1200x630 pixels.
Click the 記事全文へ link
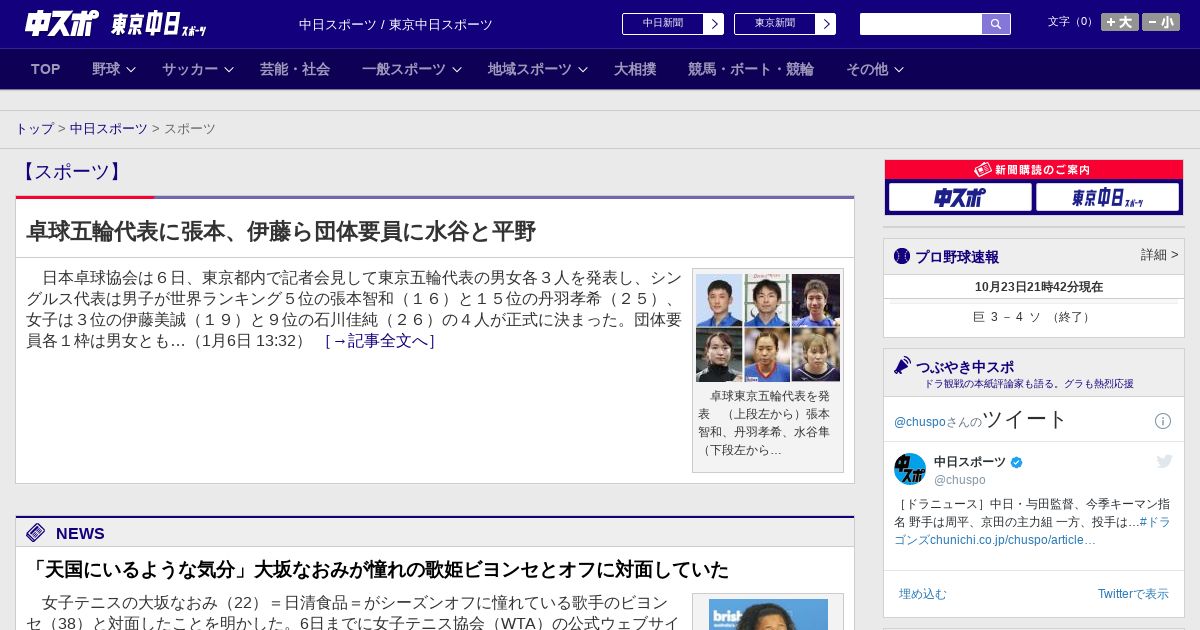click(380, 341)
